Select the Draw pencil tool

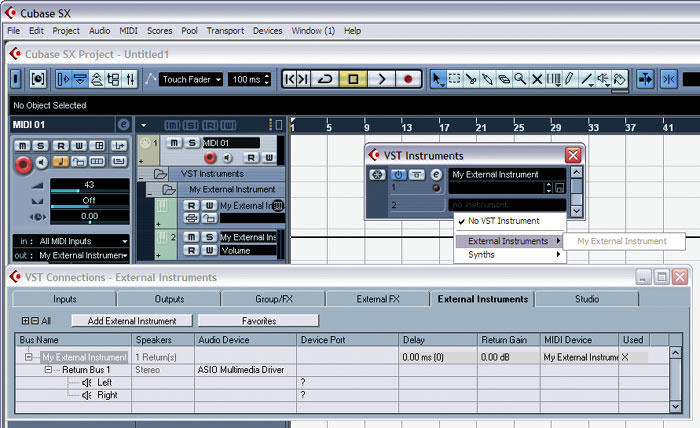click(x=569, y=79)
